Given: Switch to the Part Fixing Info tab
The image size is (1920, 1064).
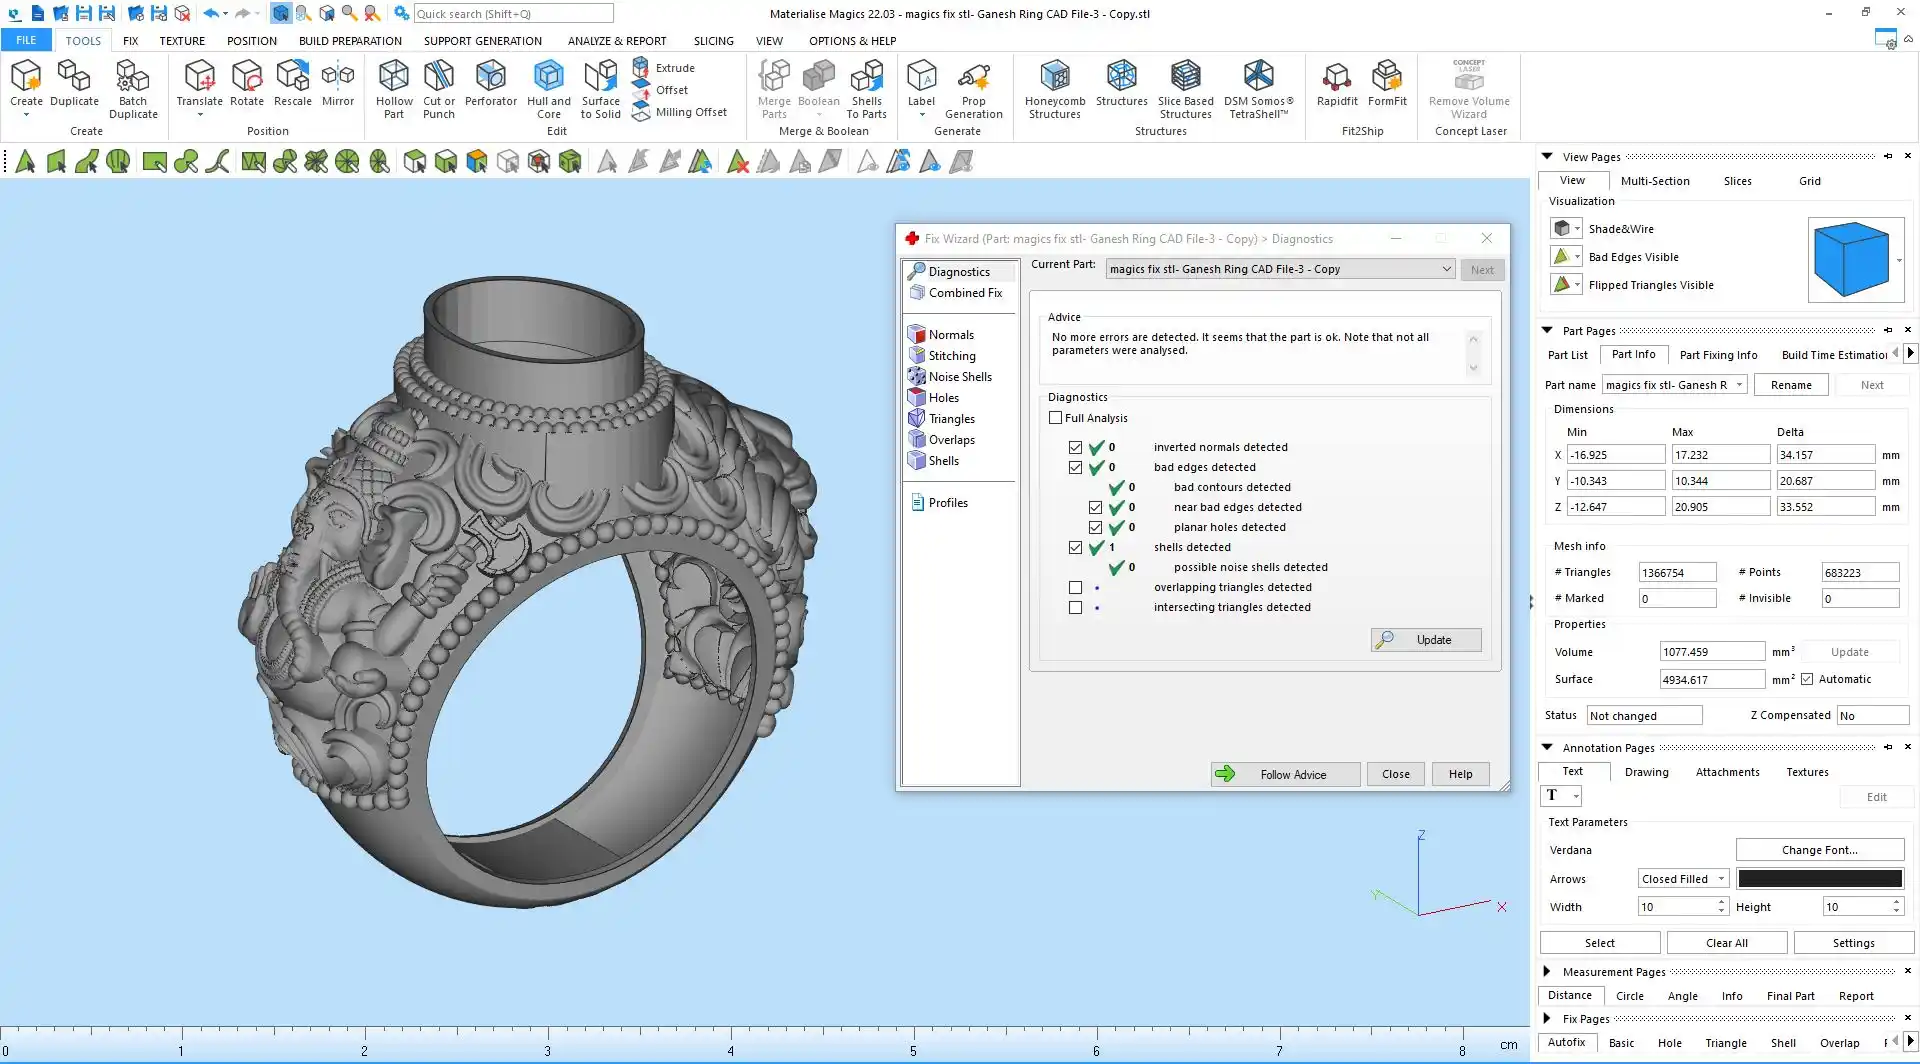Looking at the screenshot, I should click(x=1718, y=355).
